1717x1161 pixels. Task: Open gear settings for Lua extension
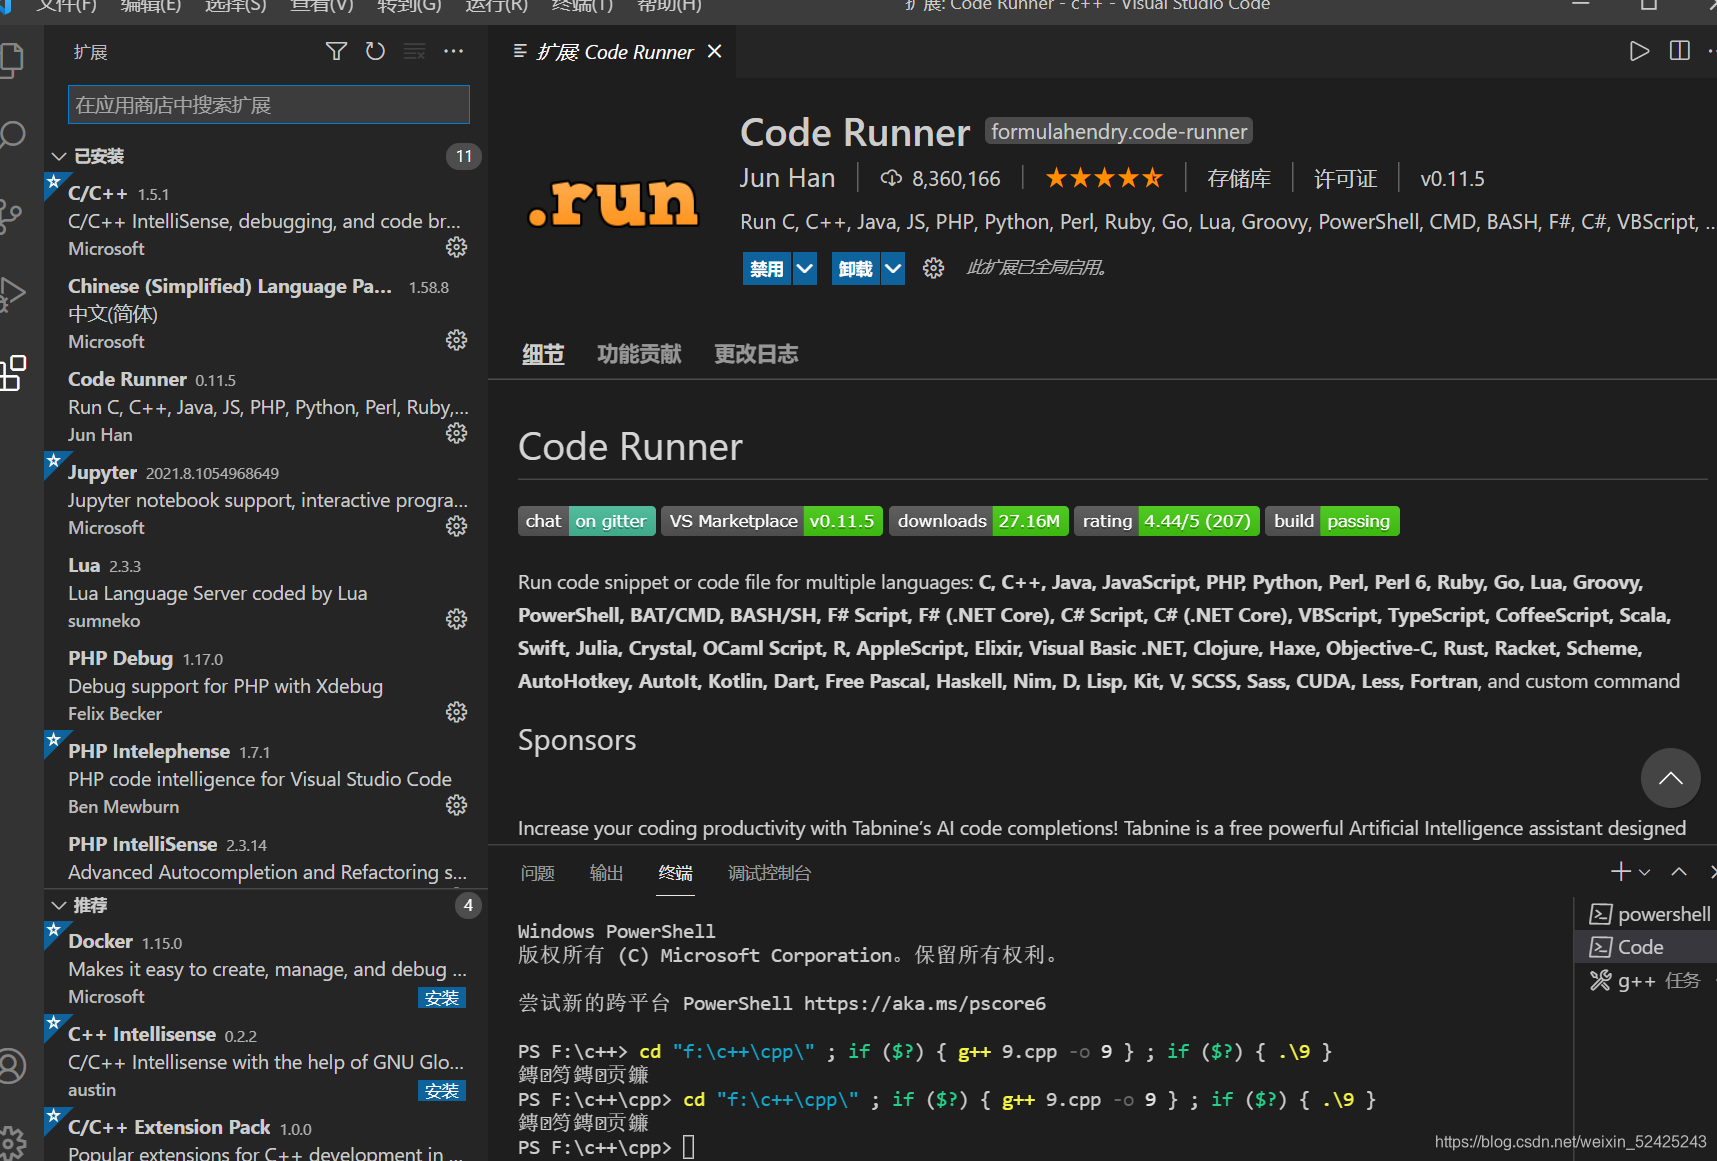pos(456,619)
